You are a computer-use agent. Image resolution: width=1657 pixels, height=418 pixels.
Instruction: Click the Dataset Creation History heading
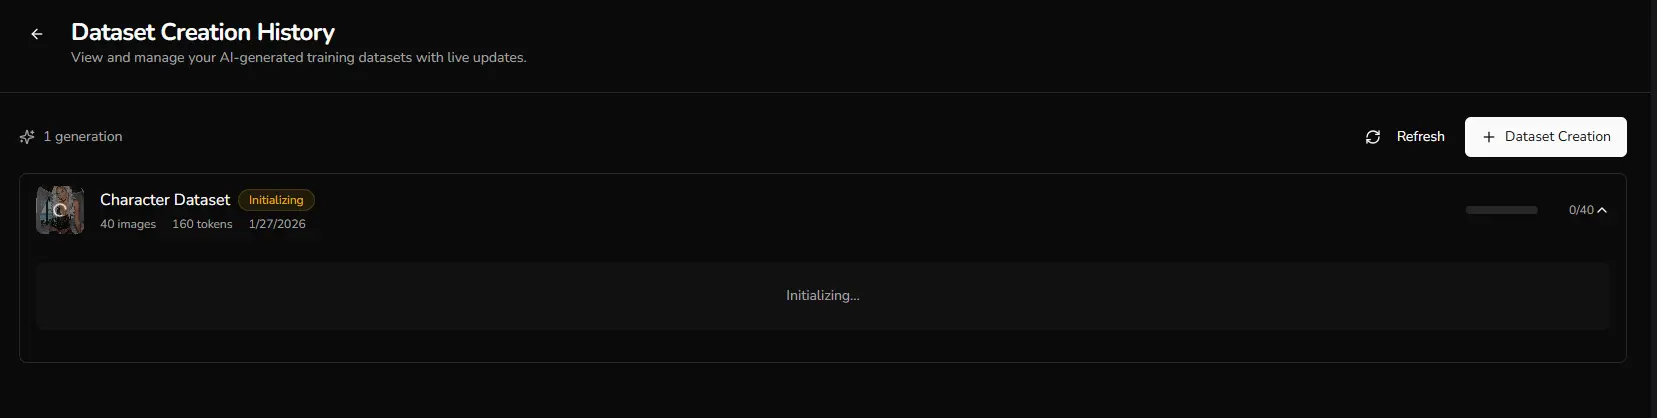coord(203,32)
